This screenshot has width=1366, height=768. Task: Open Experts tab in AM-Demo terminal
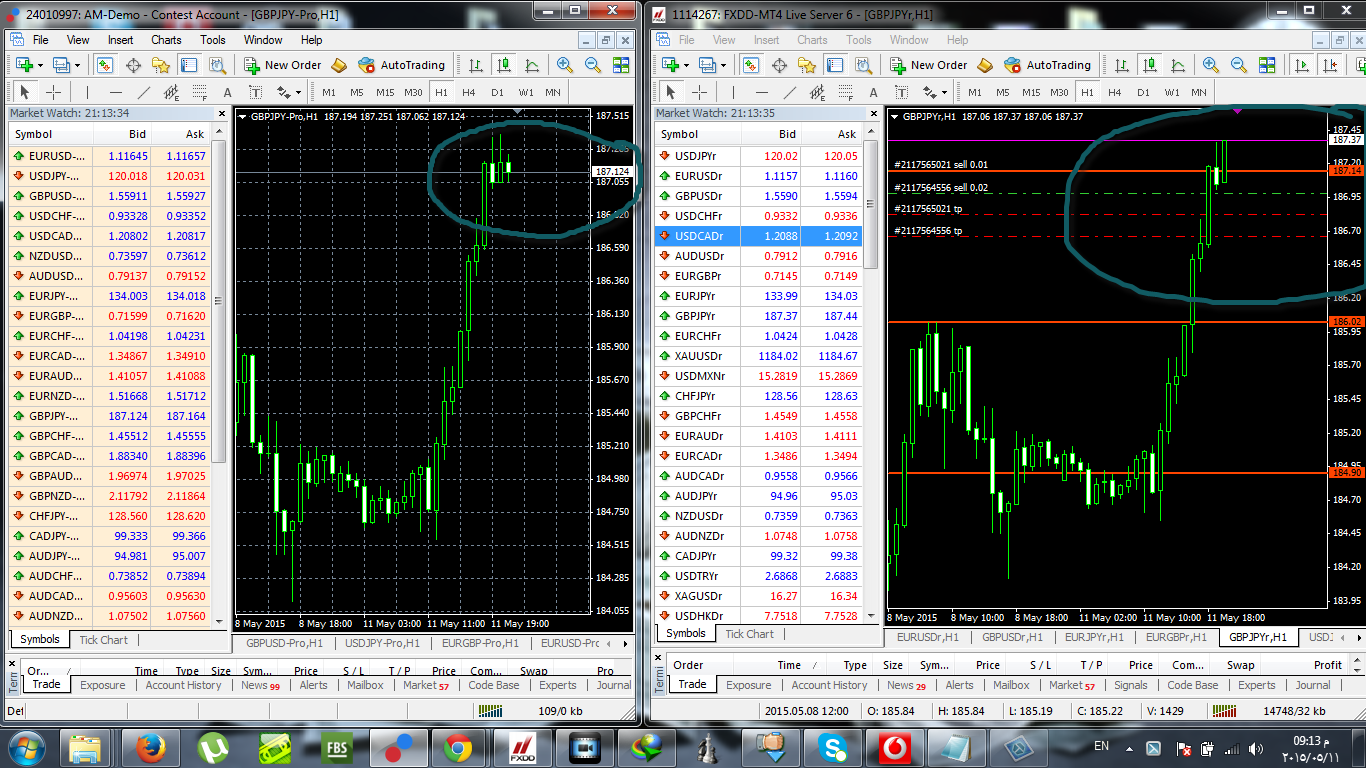click(557, 685)
